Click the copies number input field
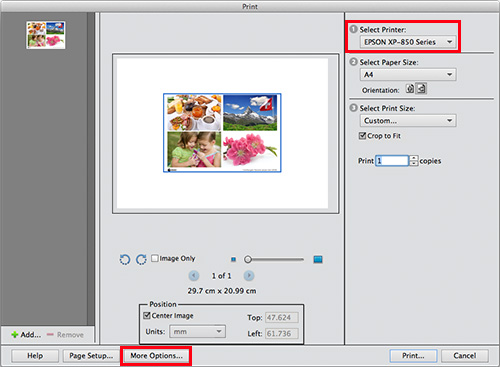This screenshot has height=367, width=500. (392, 161)
